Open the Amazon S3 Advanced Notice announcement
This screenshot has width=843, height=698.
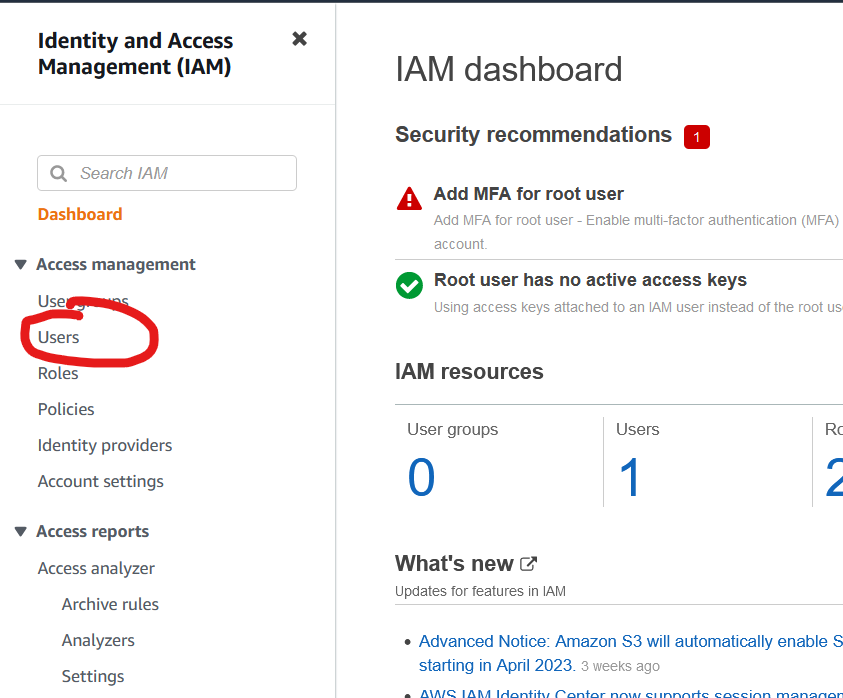[631, 653]
